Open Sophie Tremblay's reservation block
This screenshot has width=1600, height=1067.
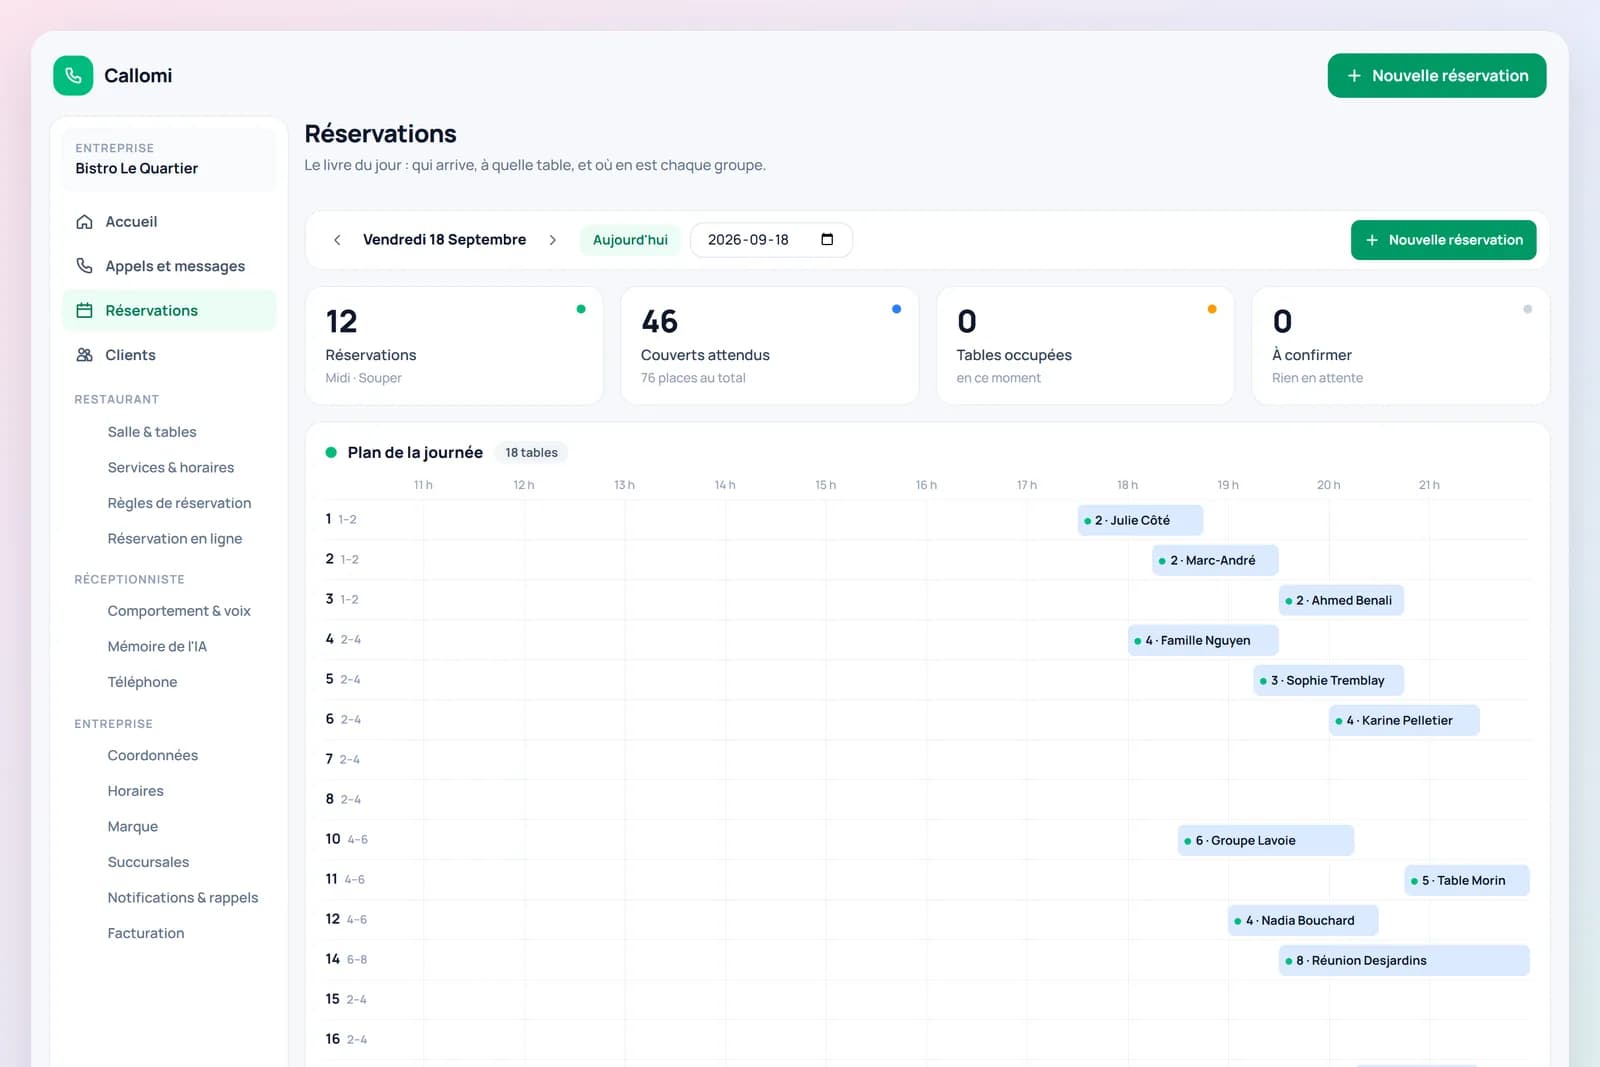coord(1329,680)
